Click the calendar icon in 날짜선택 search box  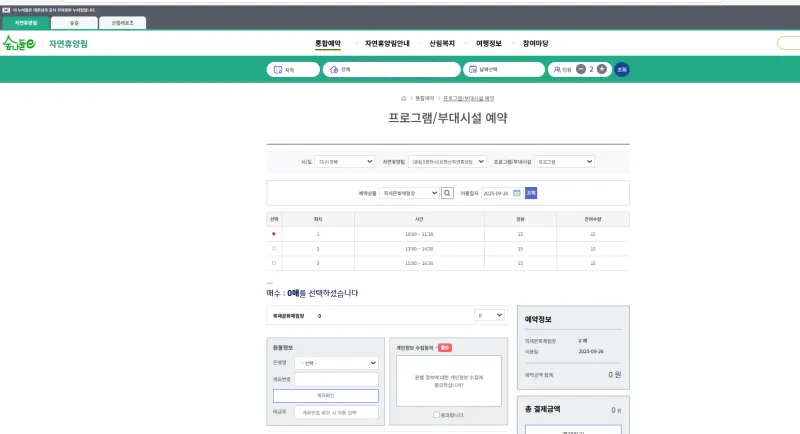[x=473, y=70]
